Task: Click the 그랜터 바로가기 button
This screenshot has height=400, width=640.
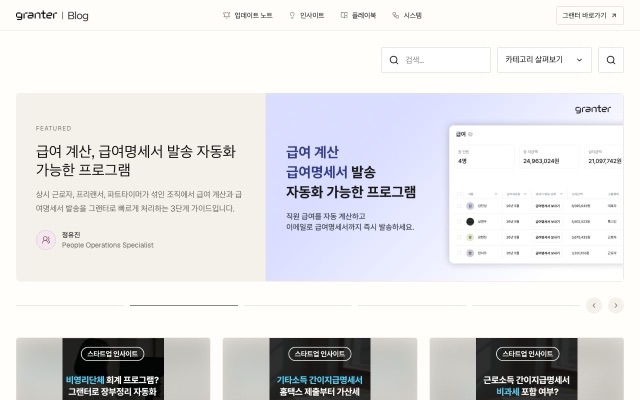Action: coord(590,16)
